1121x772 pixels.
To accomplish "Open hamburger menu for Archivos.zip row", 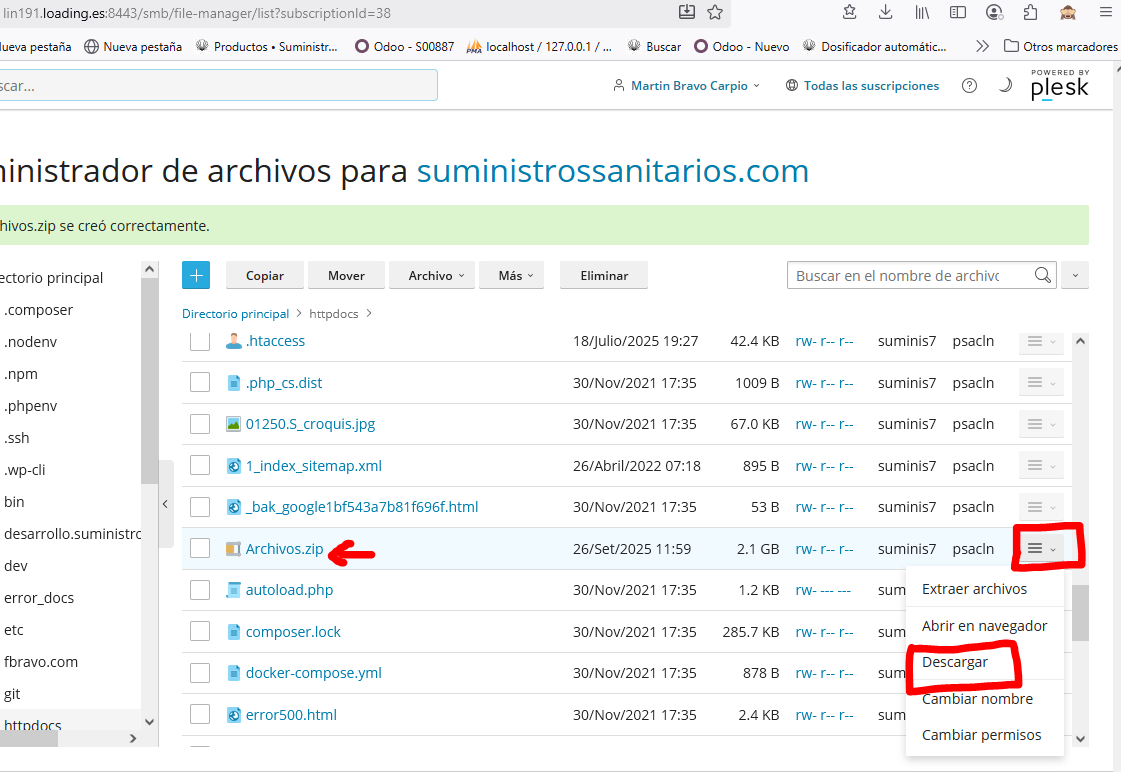I will 1040,549.
